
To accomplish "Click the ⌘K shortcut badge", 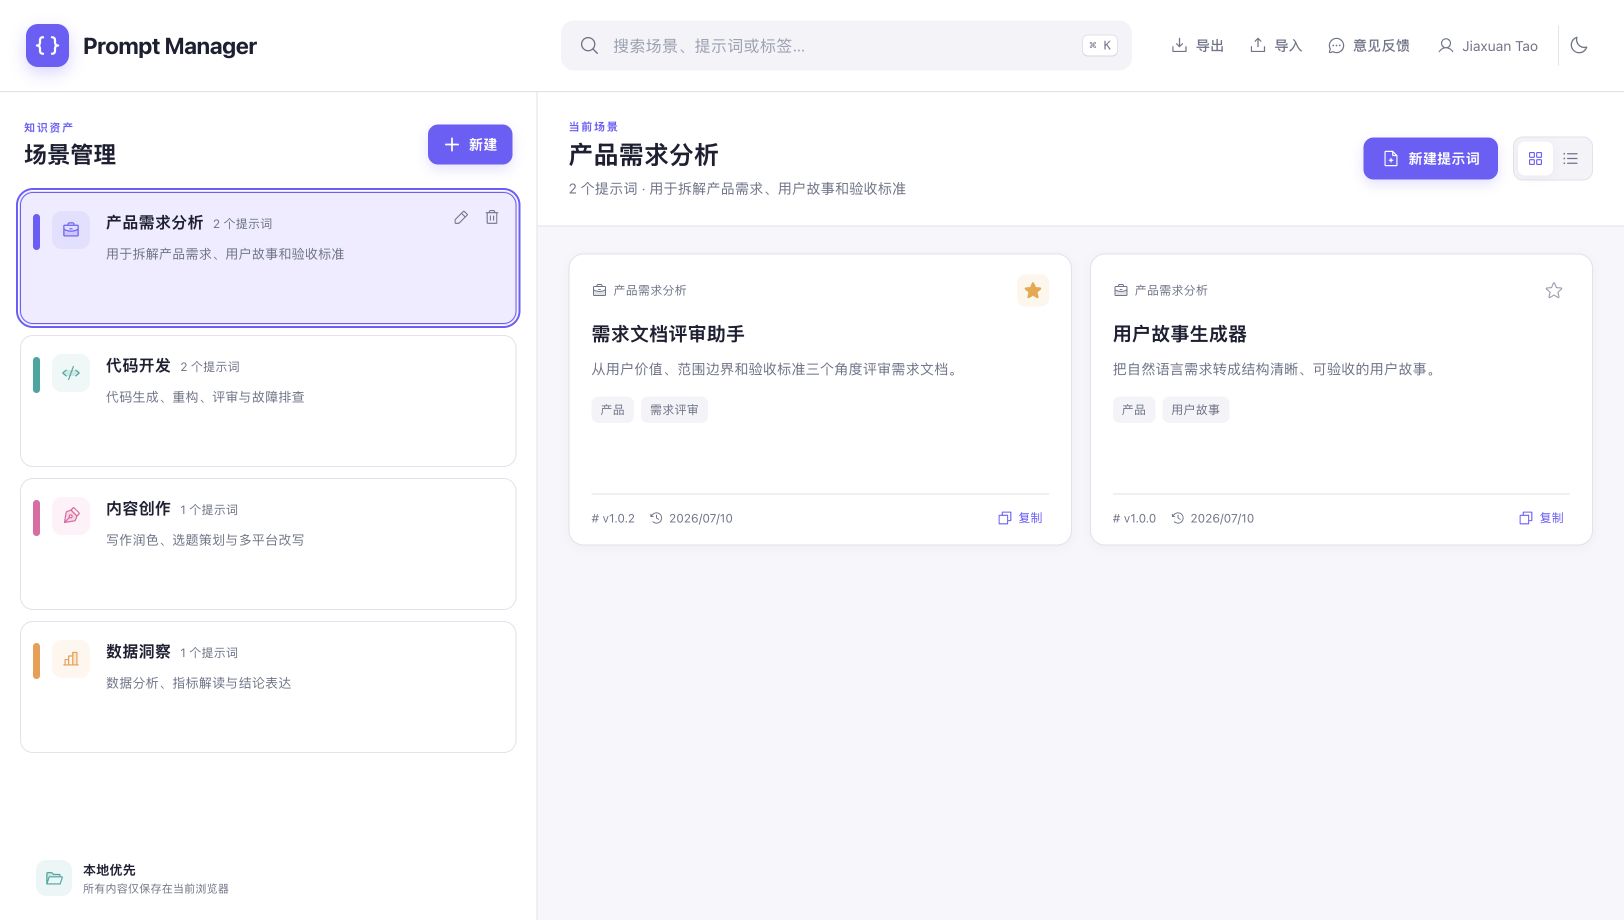I will [1099, 45].
